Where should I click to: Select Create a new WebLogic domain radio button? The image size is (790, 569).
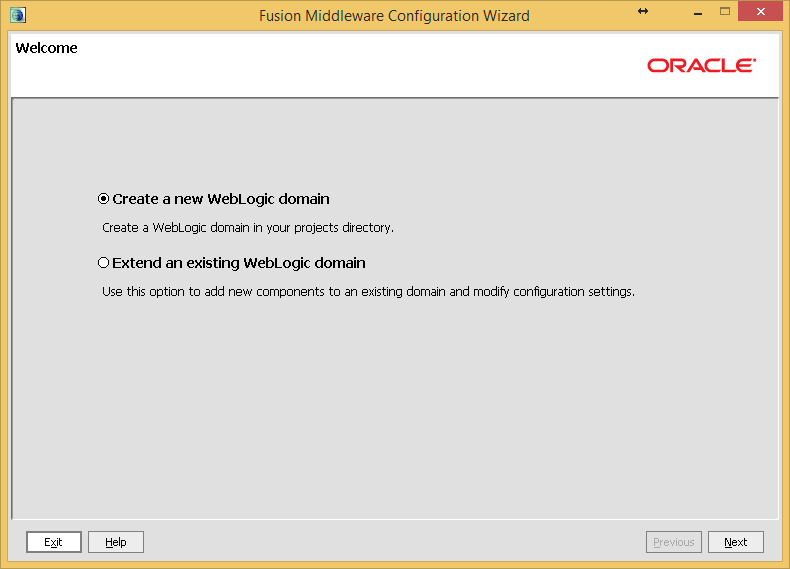point(103,199)
